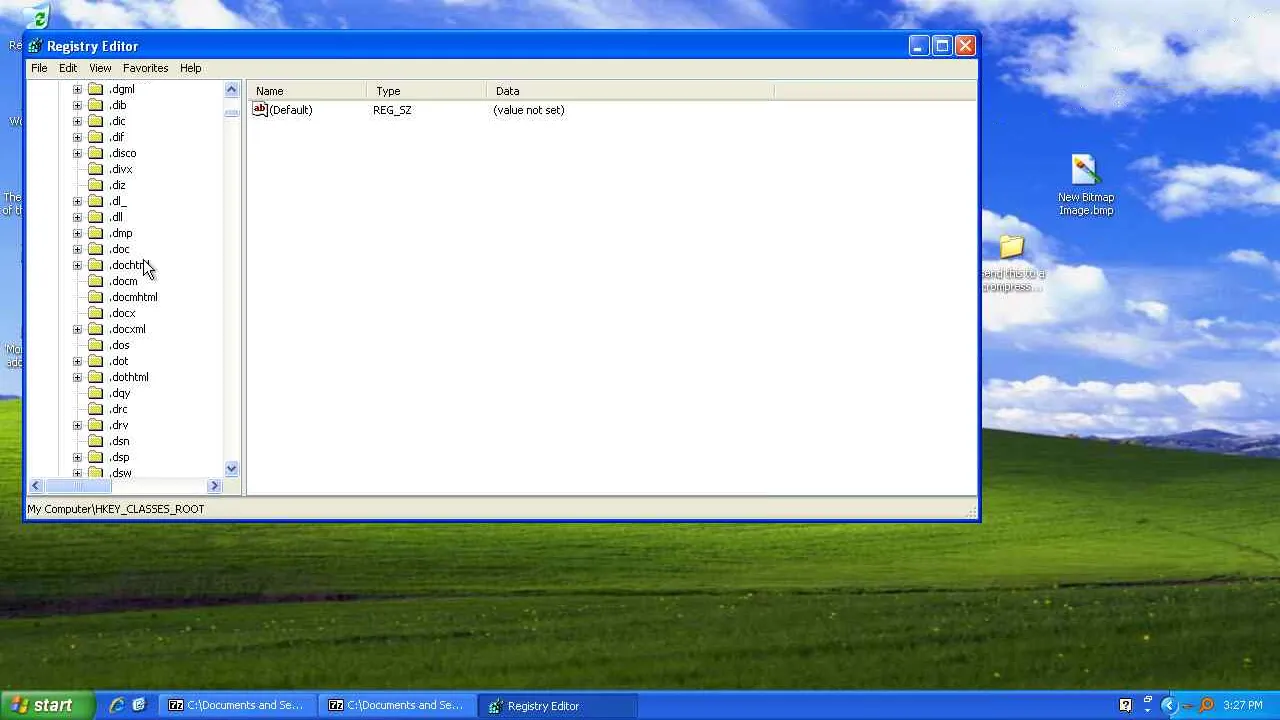This screenshot has width=1280, height=720.
Task: Expand the .disco key
Action: pyautogui.click(x=77, y=153)
